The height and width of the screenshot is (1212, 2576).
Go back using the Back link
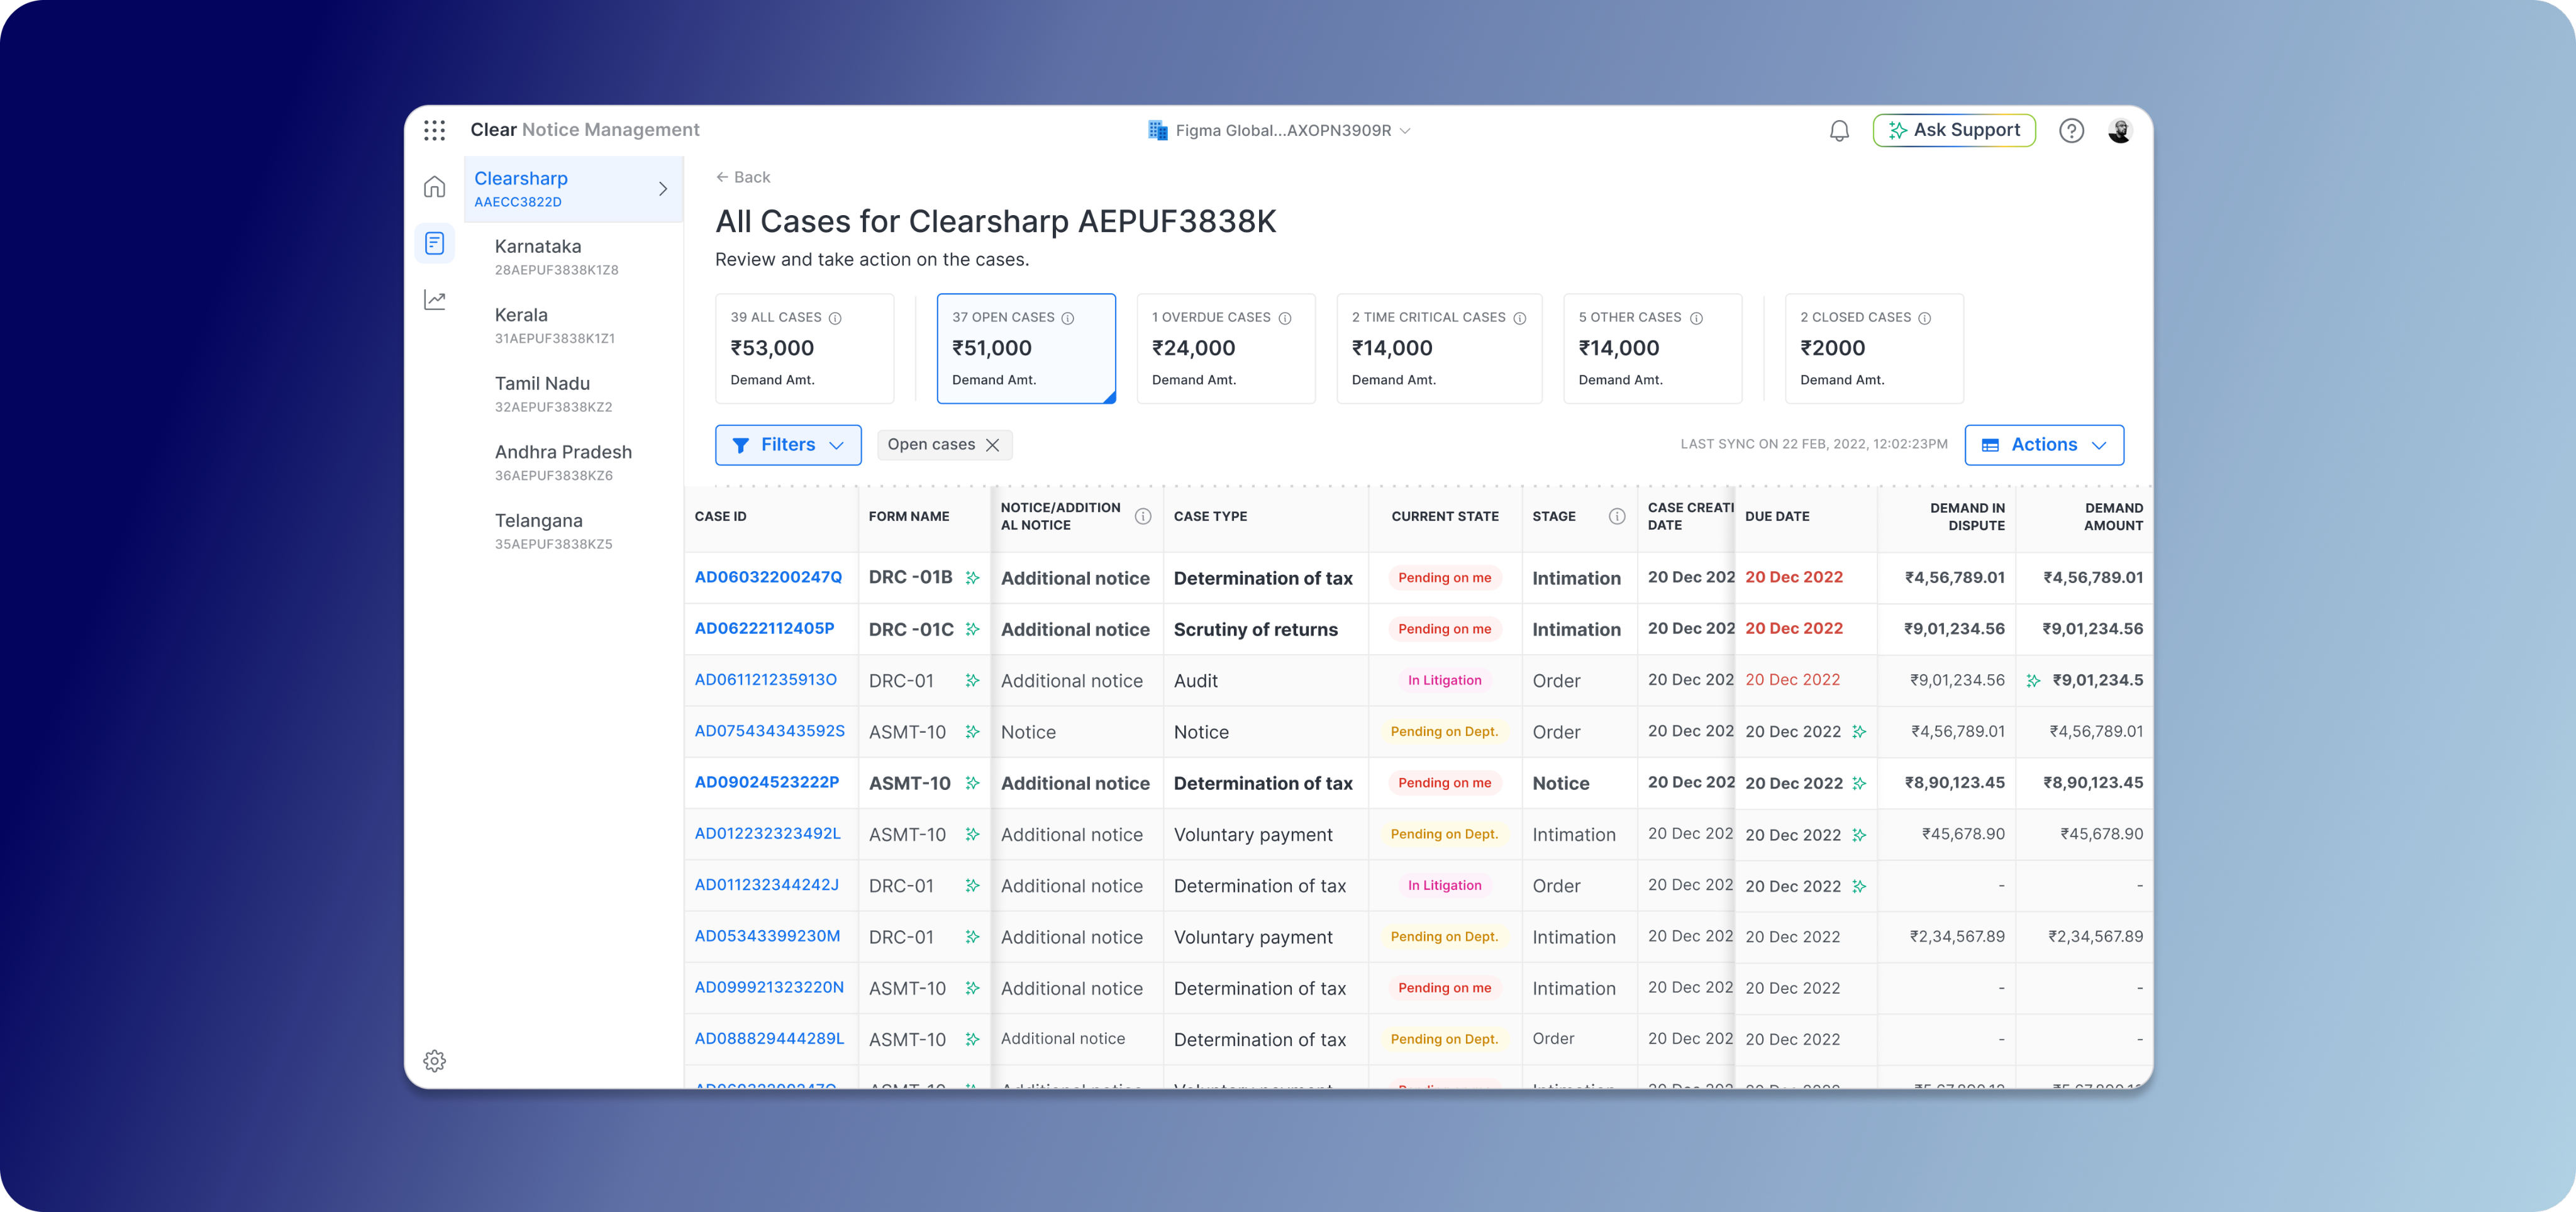click(743, 177)
